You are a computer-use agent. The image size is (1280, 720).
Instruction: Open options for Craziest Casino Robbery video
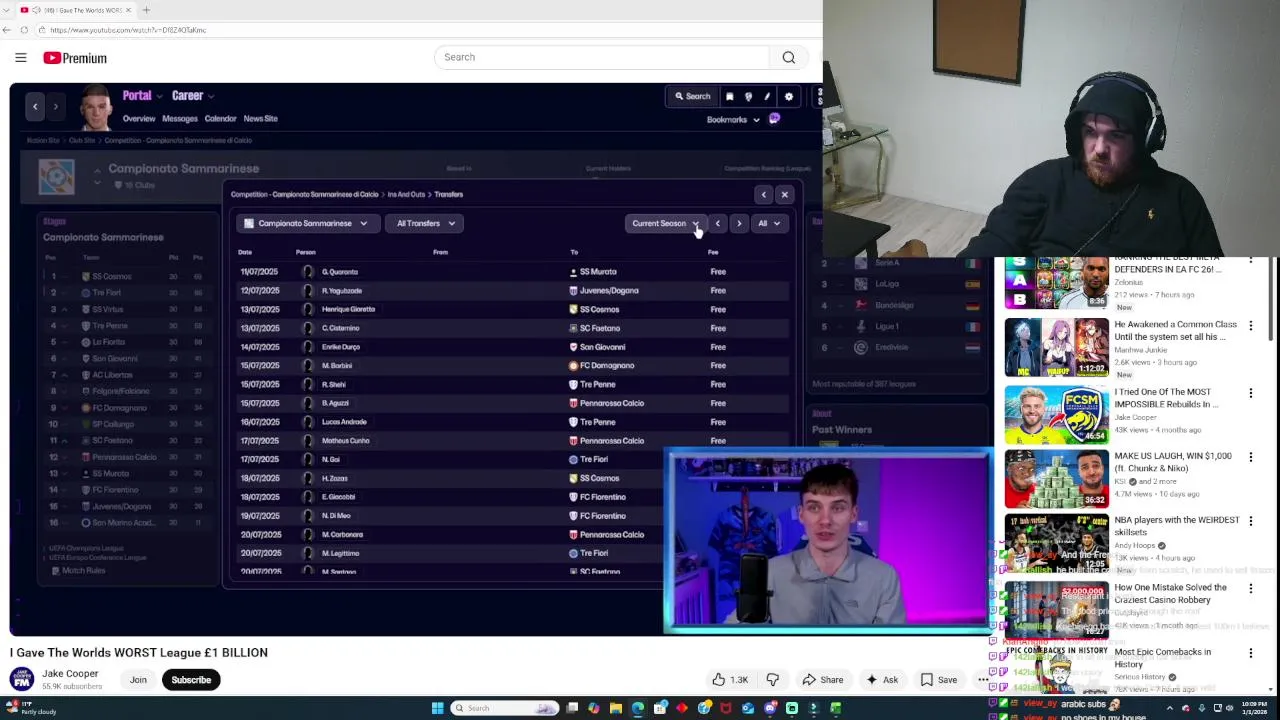pos(1250,589)
